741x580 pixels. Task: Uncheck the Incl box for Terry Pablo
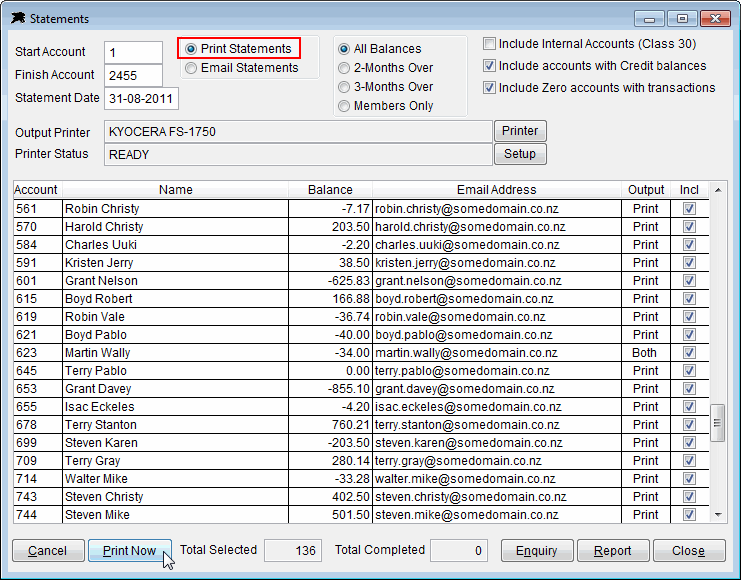(689, 371)
